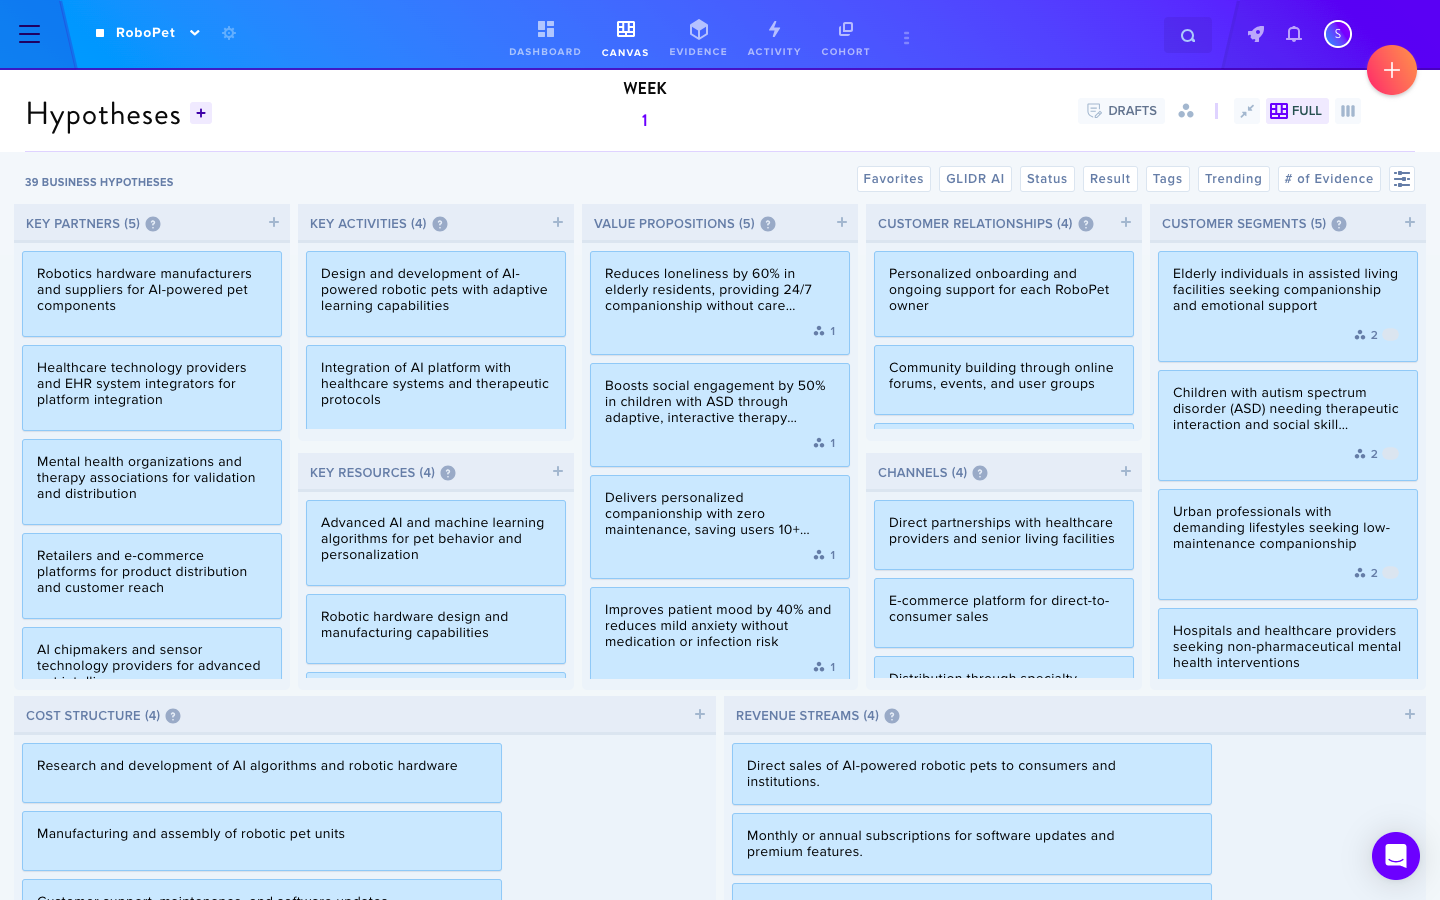The height and width of the screenshot is (900, 1440).
Task: Switch to the Canvas tab
Action: click(625, 38)
